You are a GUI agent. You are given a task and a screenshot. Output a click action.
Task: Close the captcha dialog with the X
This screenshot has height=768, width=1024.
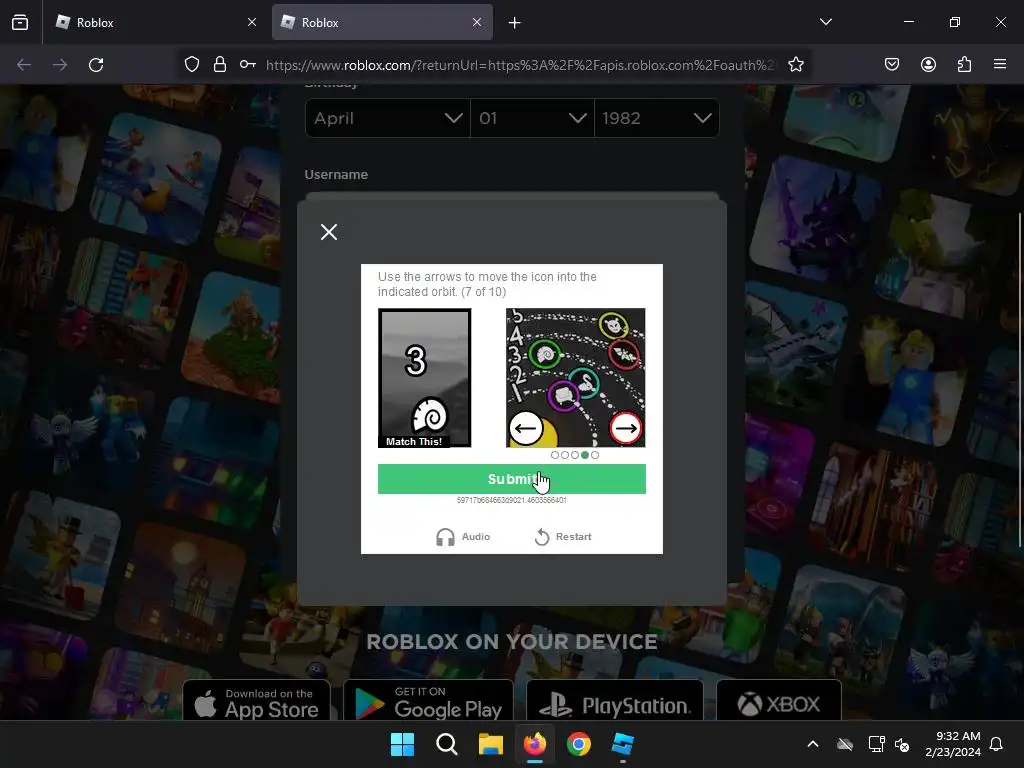[329, 232]
